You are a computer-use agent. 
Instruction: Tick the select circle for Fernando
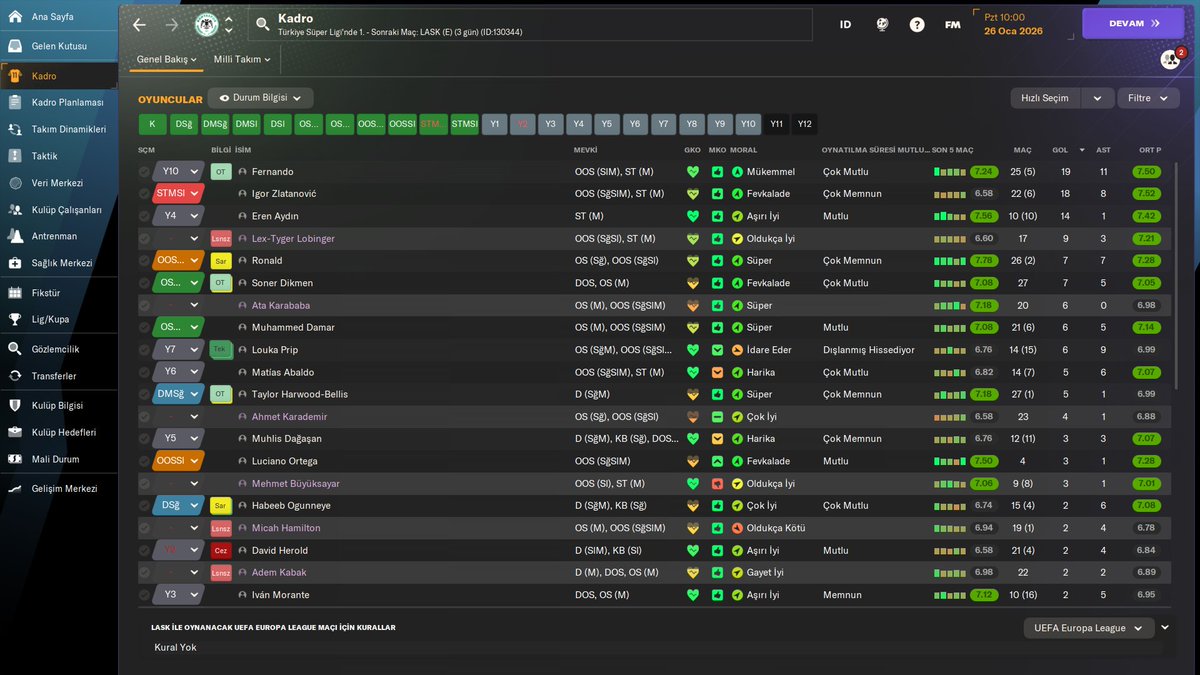coord(145,172)
